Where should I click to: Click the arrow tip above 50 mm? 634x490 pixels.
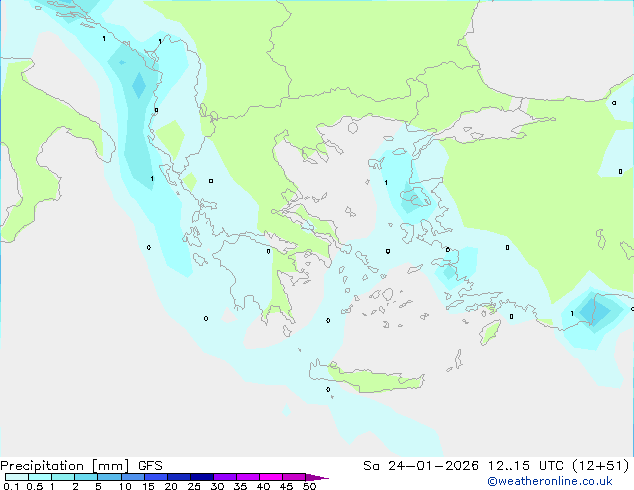[317, 477]
